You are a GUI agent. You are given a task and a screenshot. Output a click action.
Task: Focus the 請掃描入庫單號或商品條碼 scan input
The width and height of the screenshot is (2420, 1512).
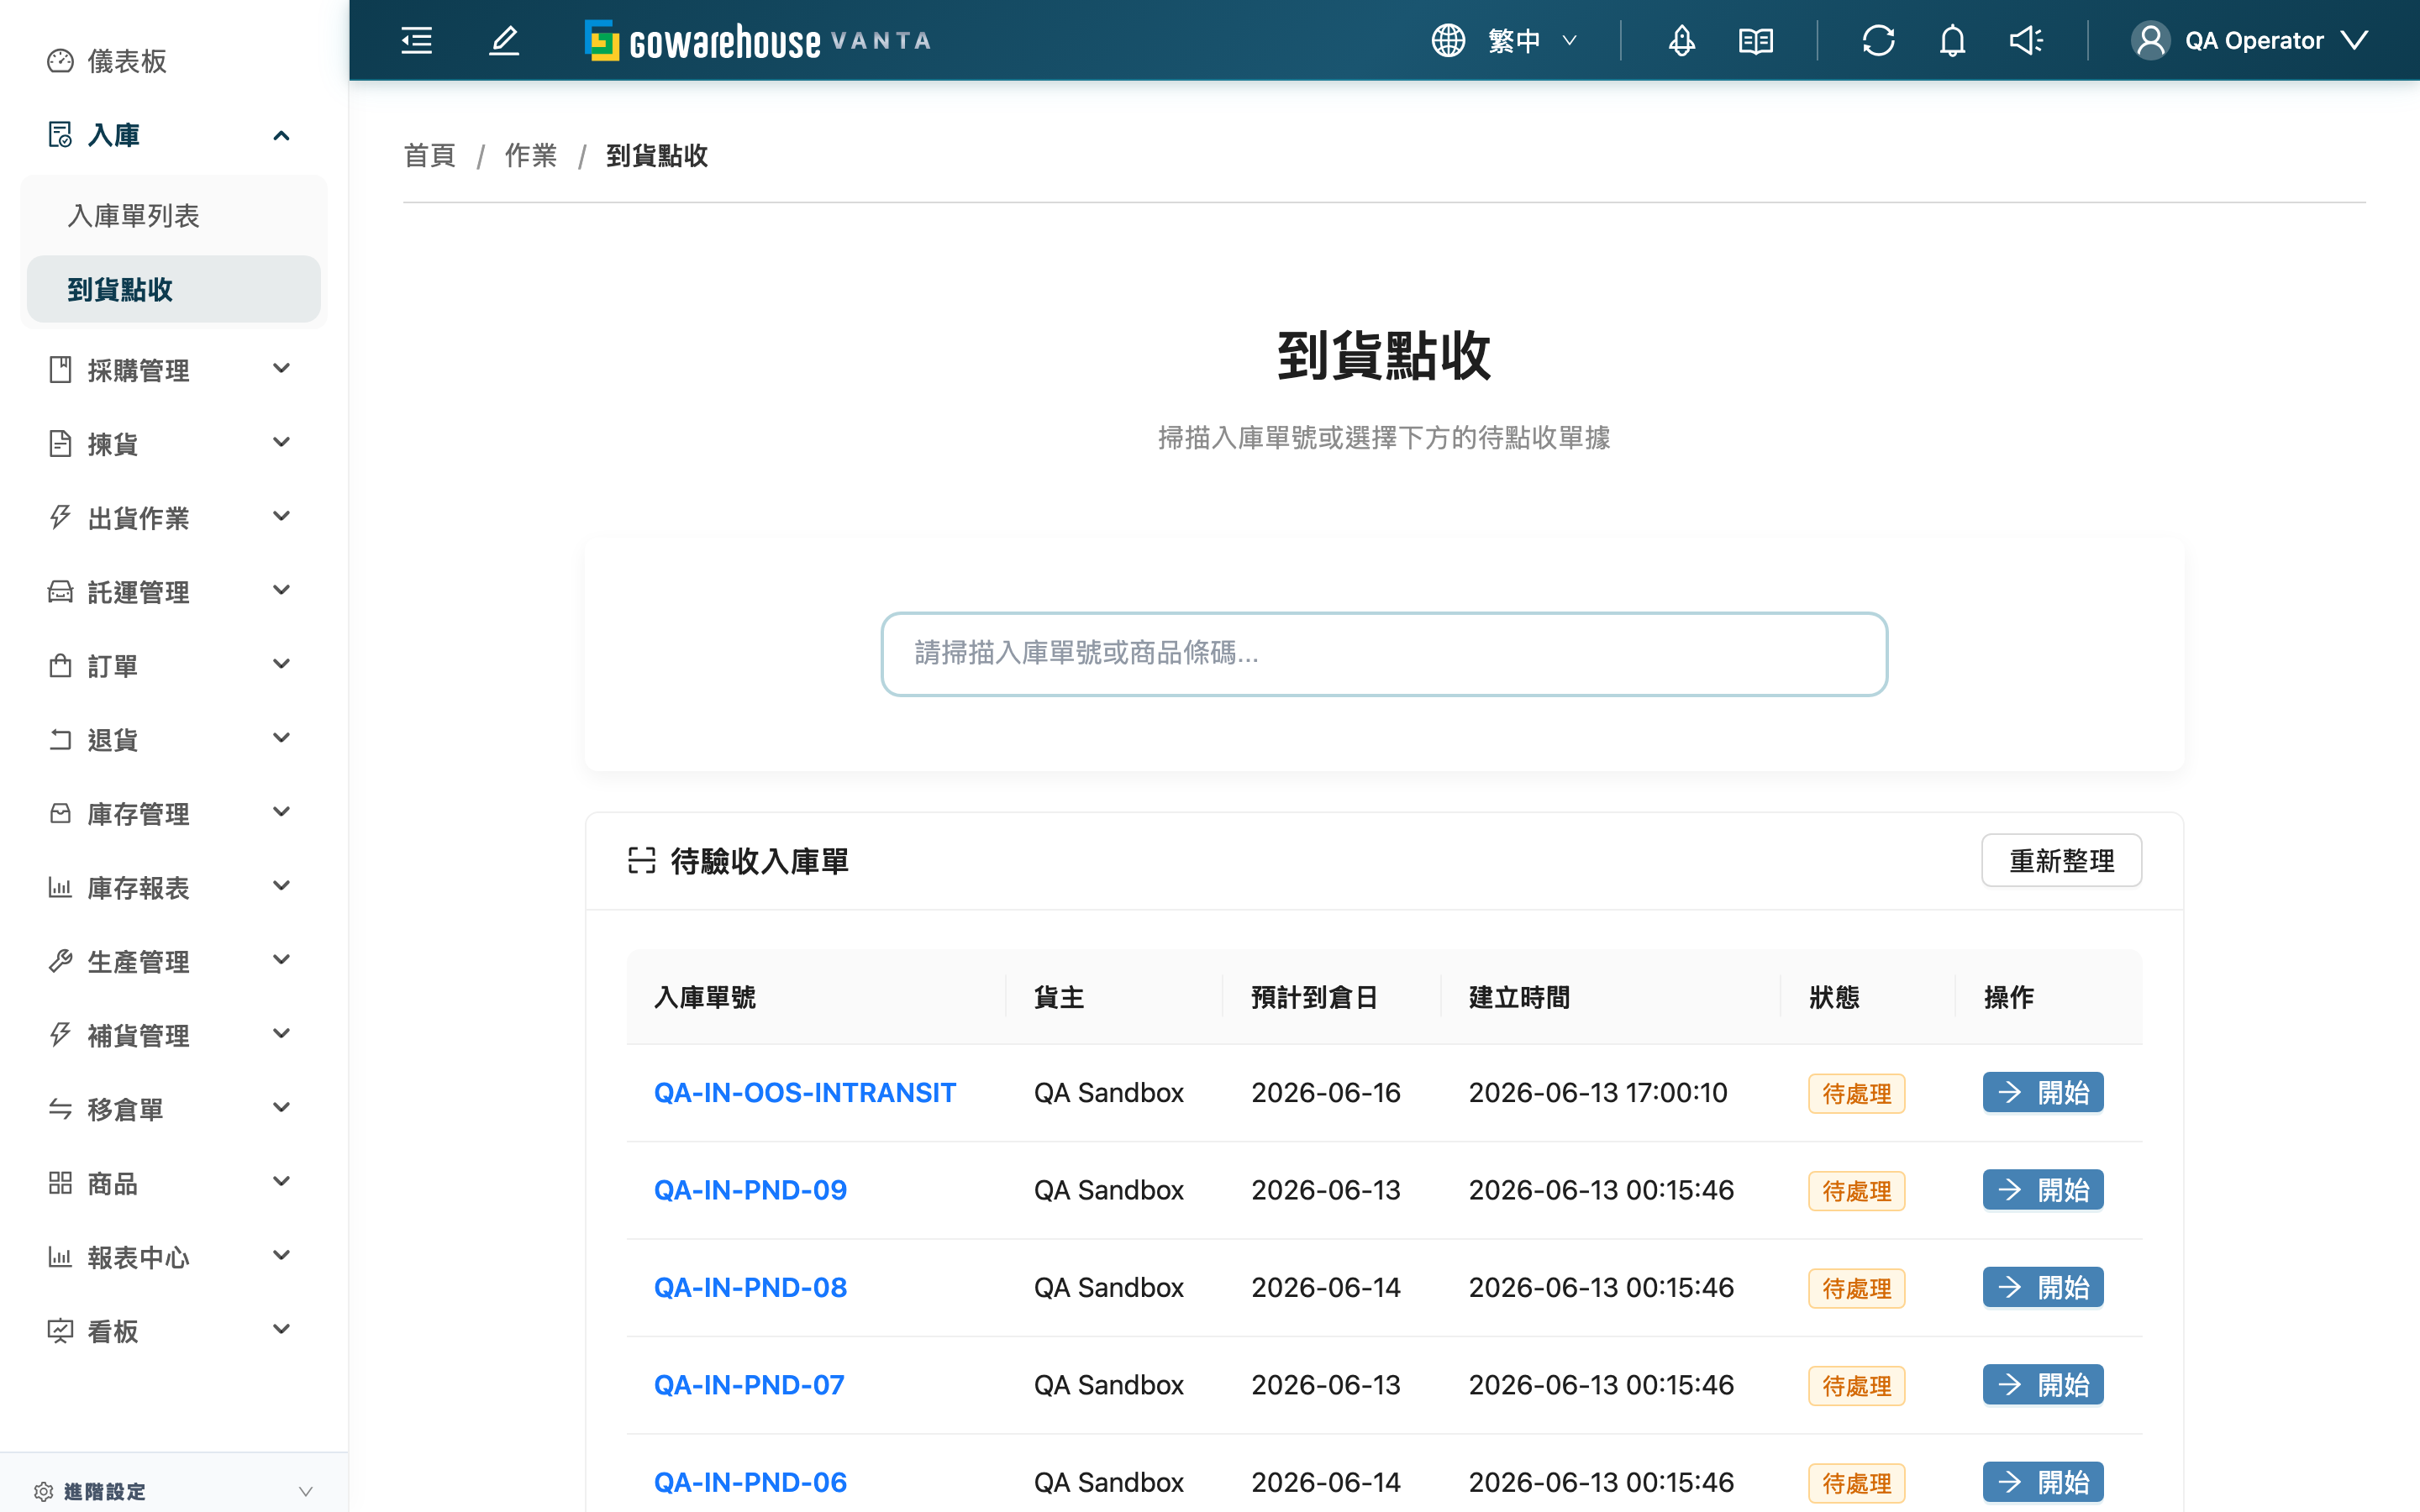(x=1384, y=654)
